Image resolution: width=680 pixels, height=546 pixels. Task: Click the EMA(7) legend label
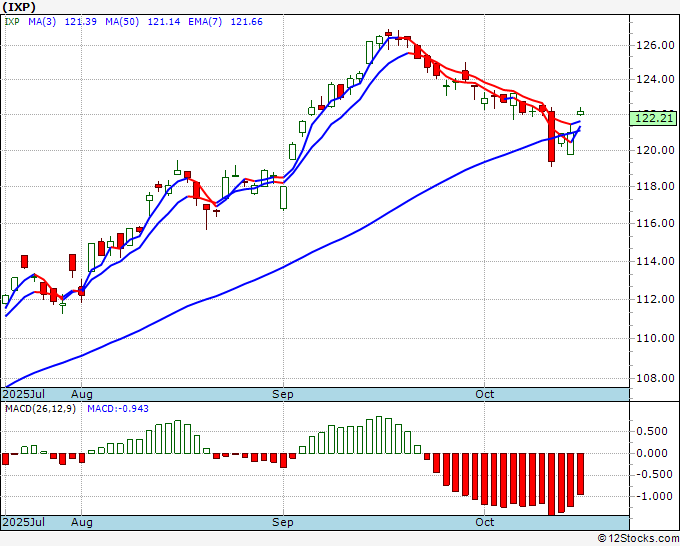pos(205,22)
